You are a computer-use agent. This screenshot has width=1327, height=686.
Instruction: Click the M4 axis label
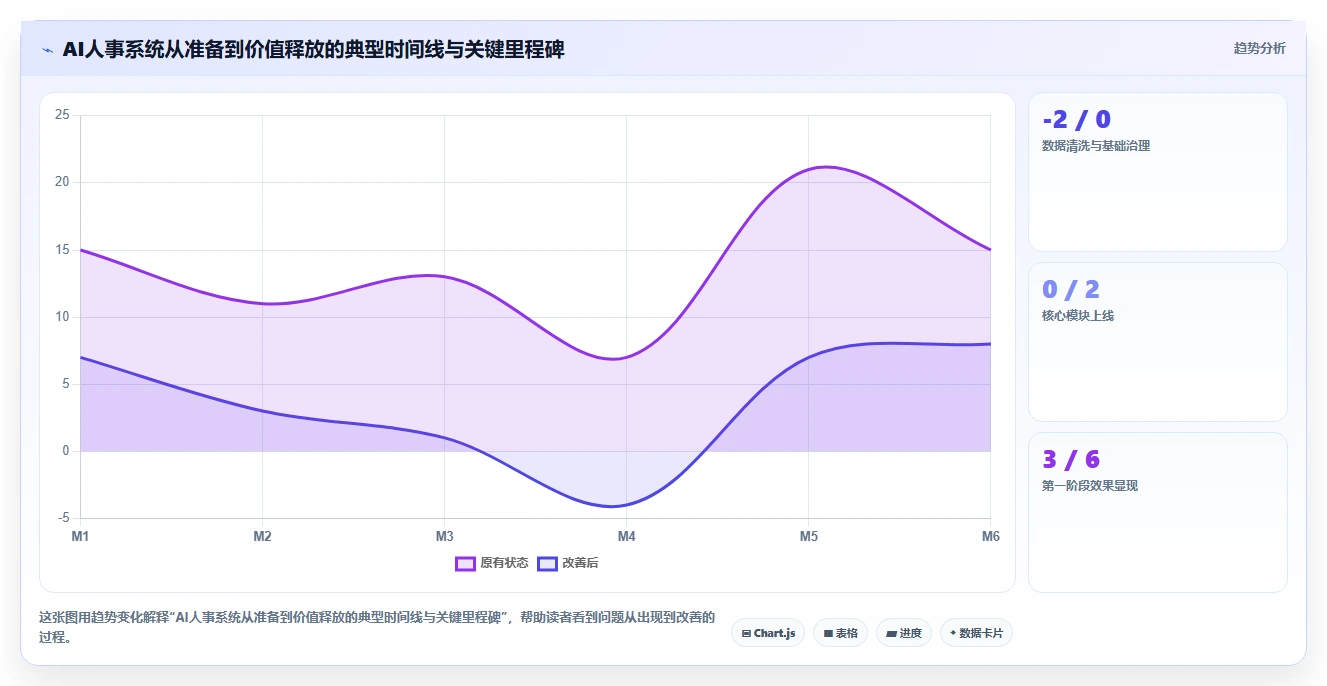point(626,536)
